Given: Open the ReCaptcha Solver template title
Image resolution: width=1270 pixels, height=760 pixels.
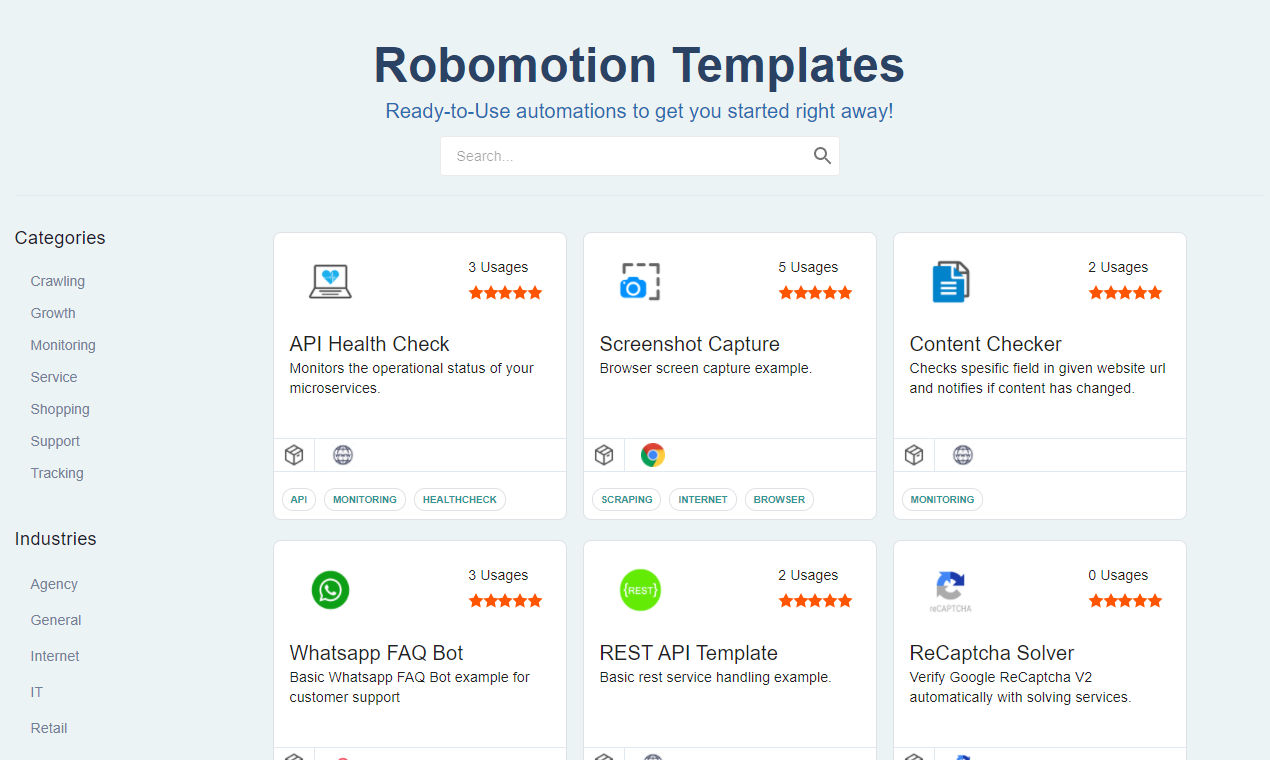Looking at the screenshot, I should click(992, 653).
